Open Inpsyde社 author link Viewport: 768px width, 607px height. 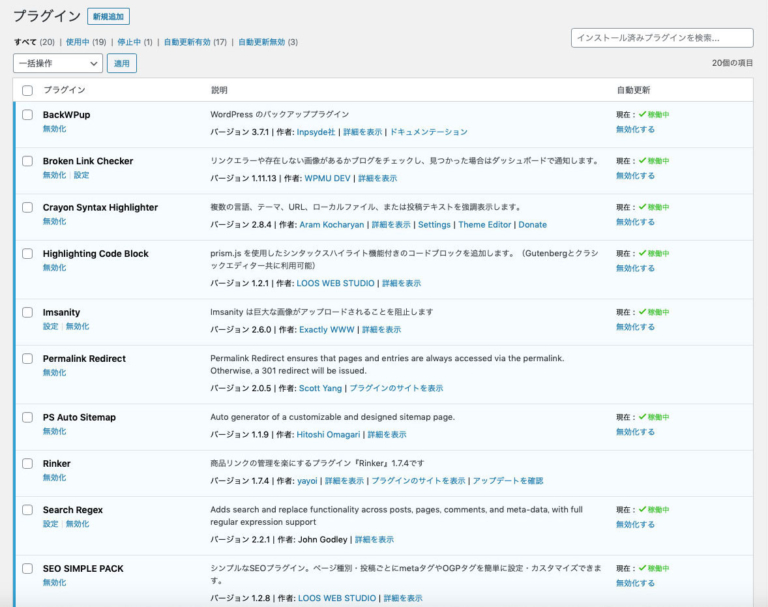[316, 132]
